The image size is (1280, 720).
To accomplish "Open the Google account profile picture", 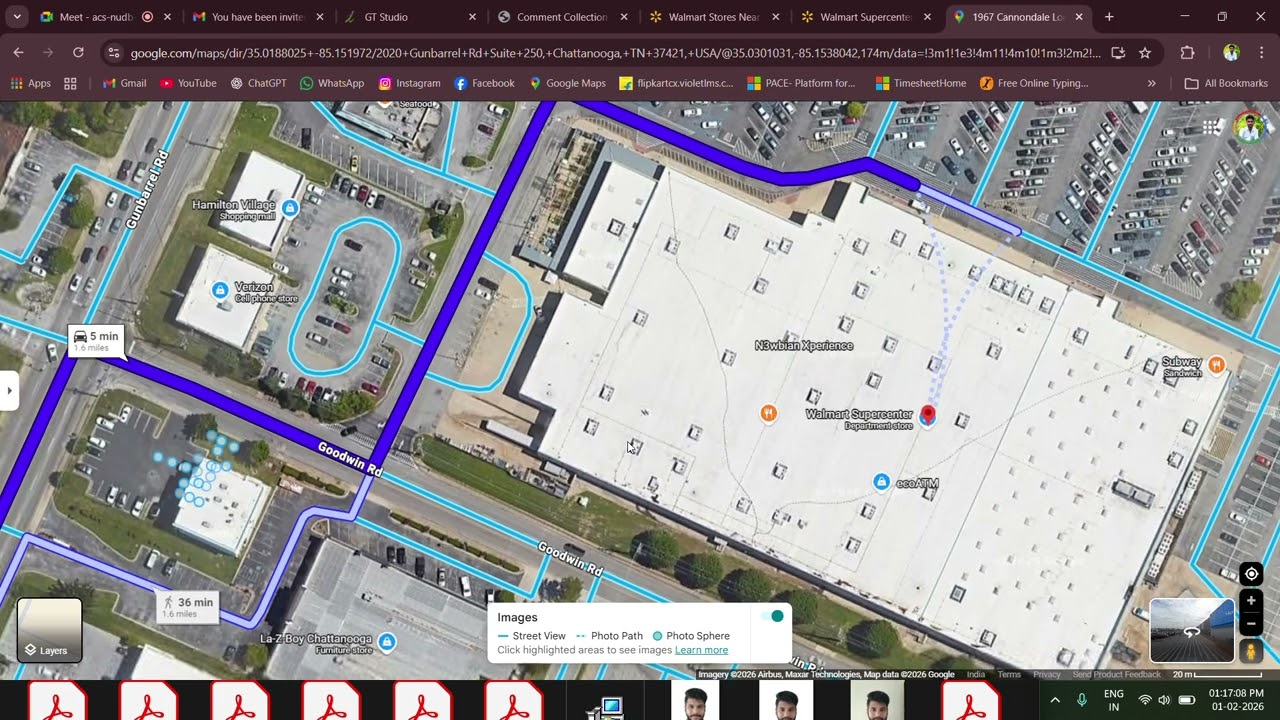I will (1248, 127).
